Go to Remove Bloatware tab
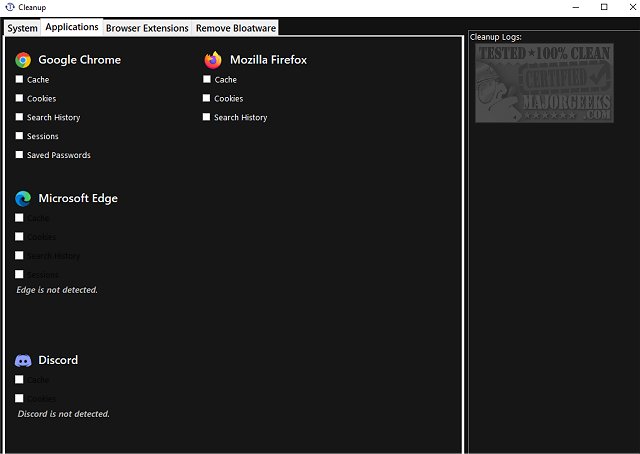 (236, 28)
